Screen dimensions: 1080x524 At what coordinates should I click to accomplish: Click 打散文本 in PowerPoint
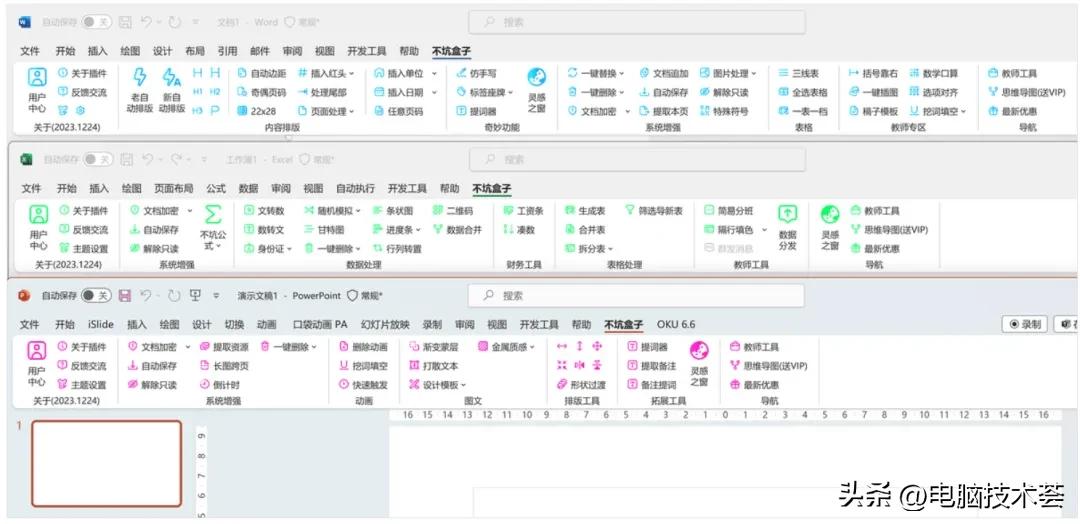pyautogui.click(x=434, y=366)
